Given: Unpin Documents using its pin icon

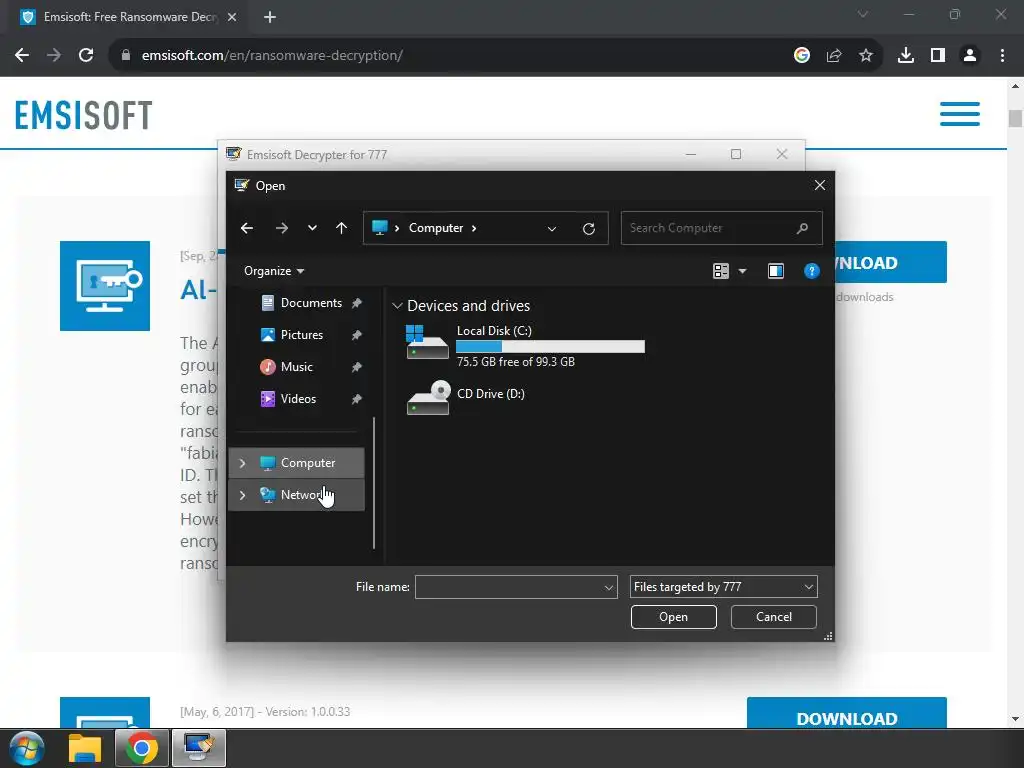Looking at the screenshot, I should click(x=357, y=303).
